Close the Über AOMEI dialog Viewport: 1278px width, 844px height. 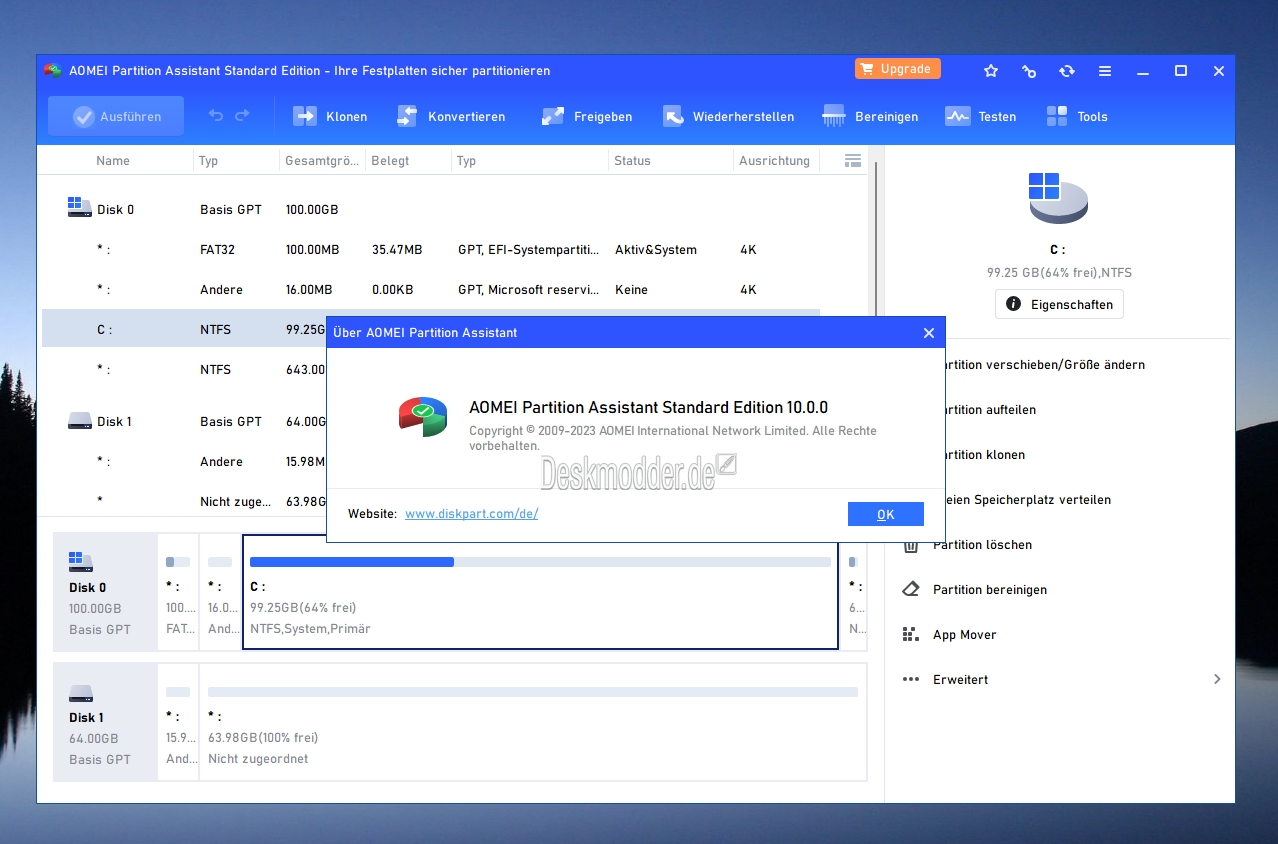(929, 333)
